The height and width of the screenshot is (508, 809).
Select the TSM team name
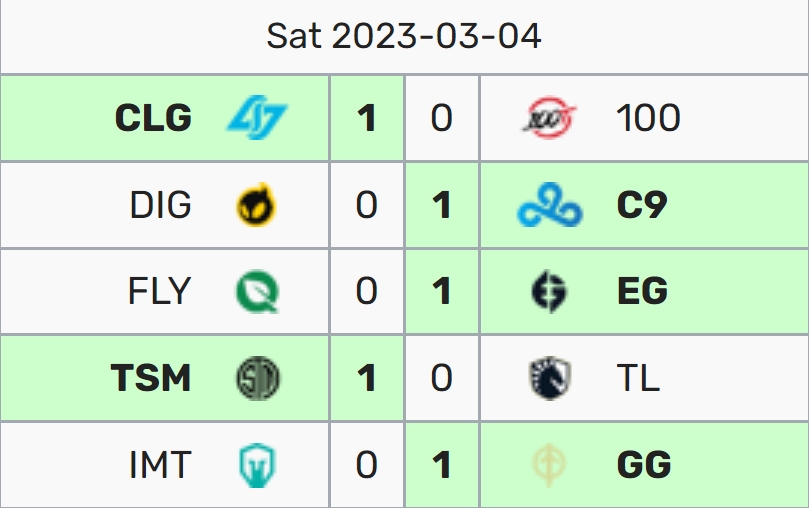151,378
